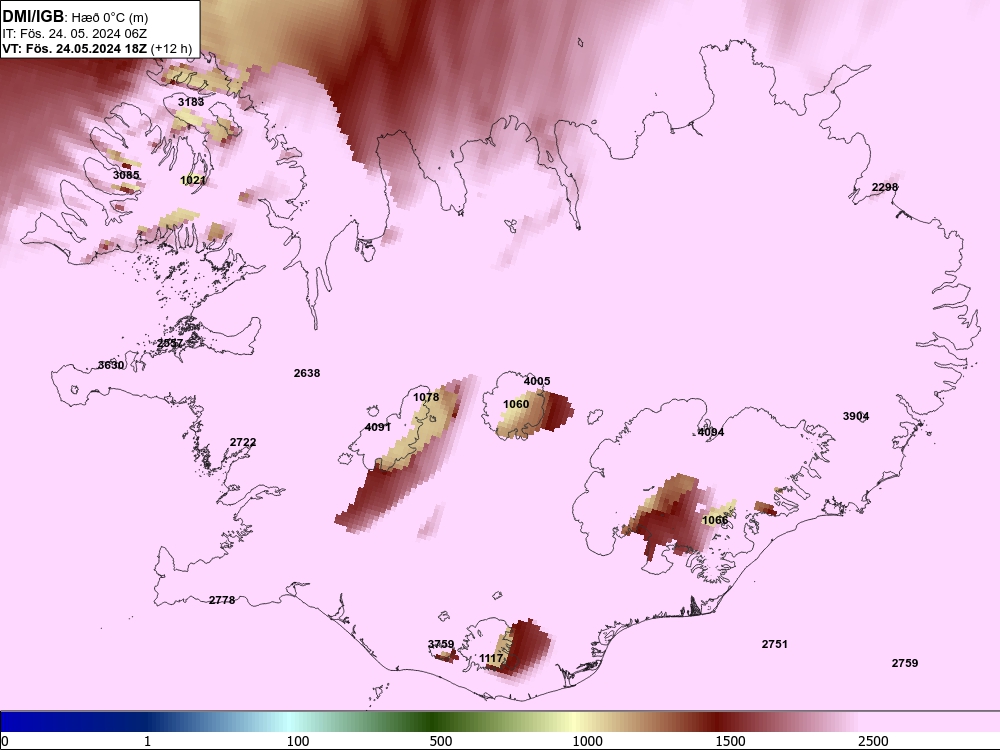This screenshot has width=1000, height=750.
Task: Select the map value 2298
Action: 885,188
